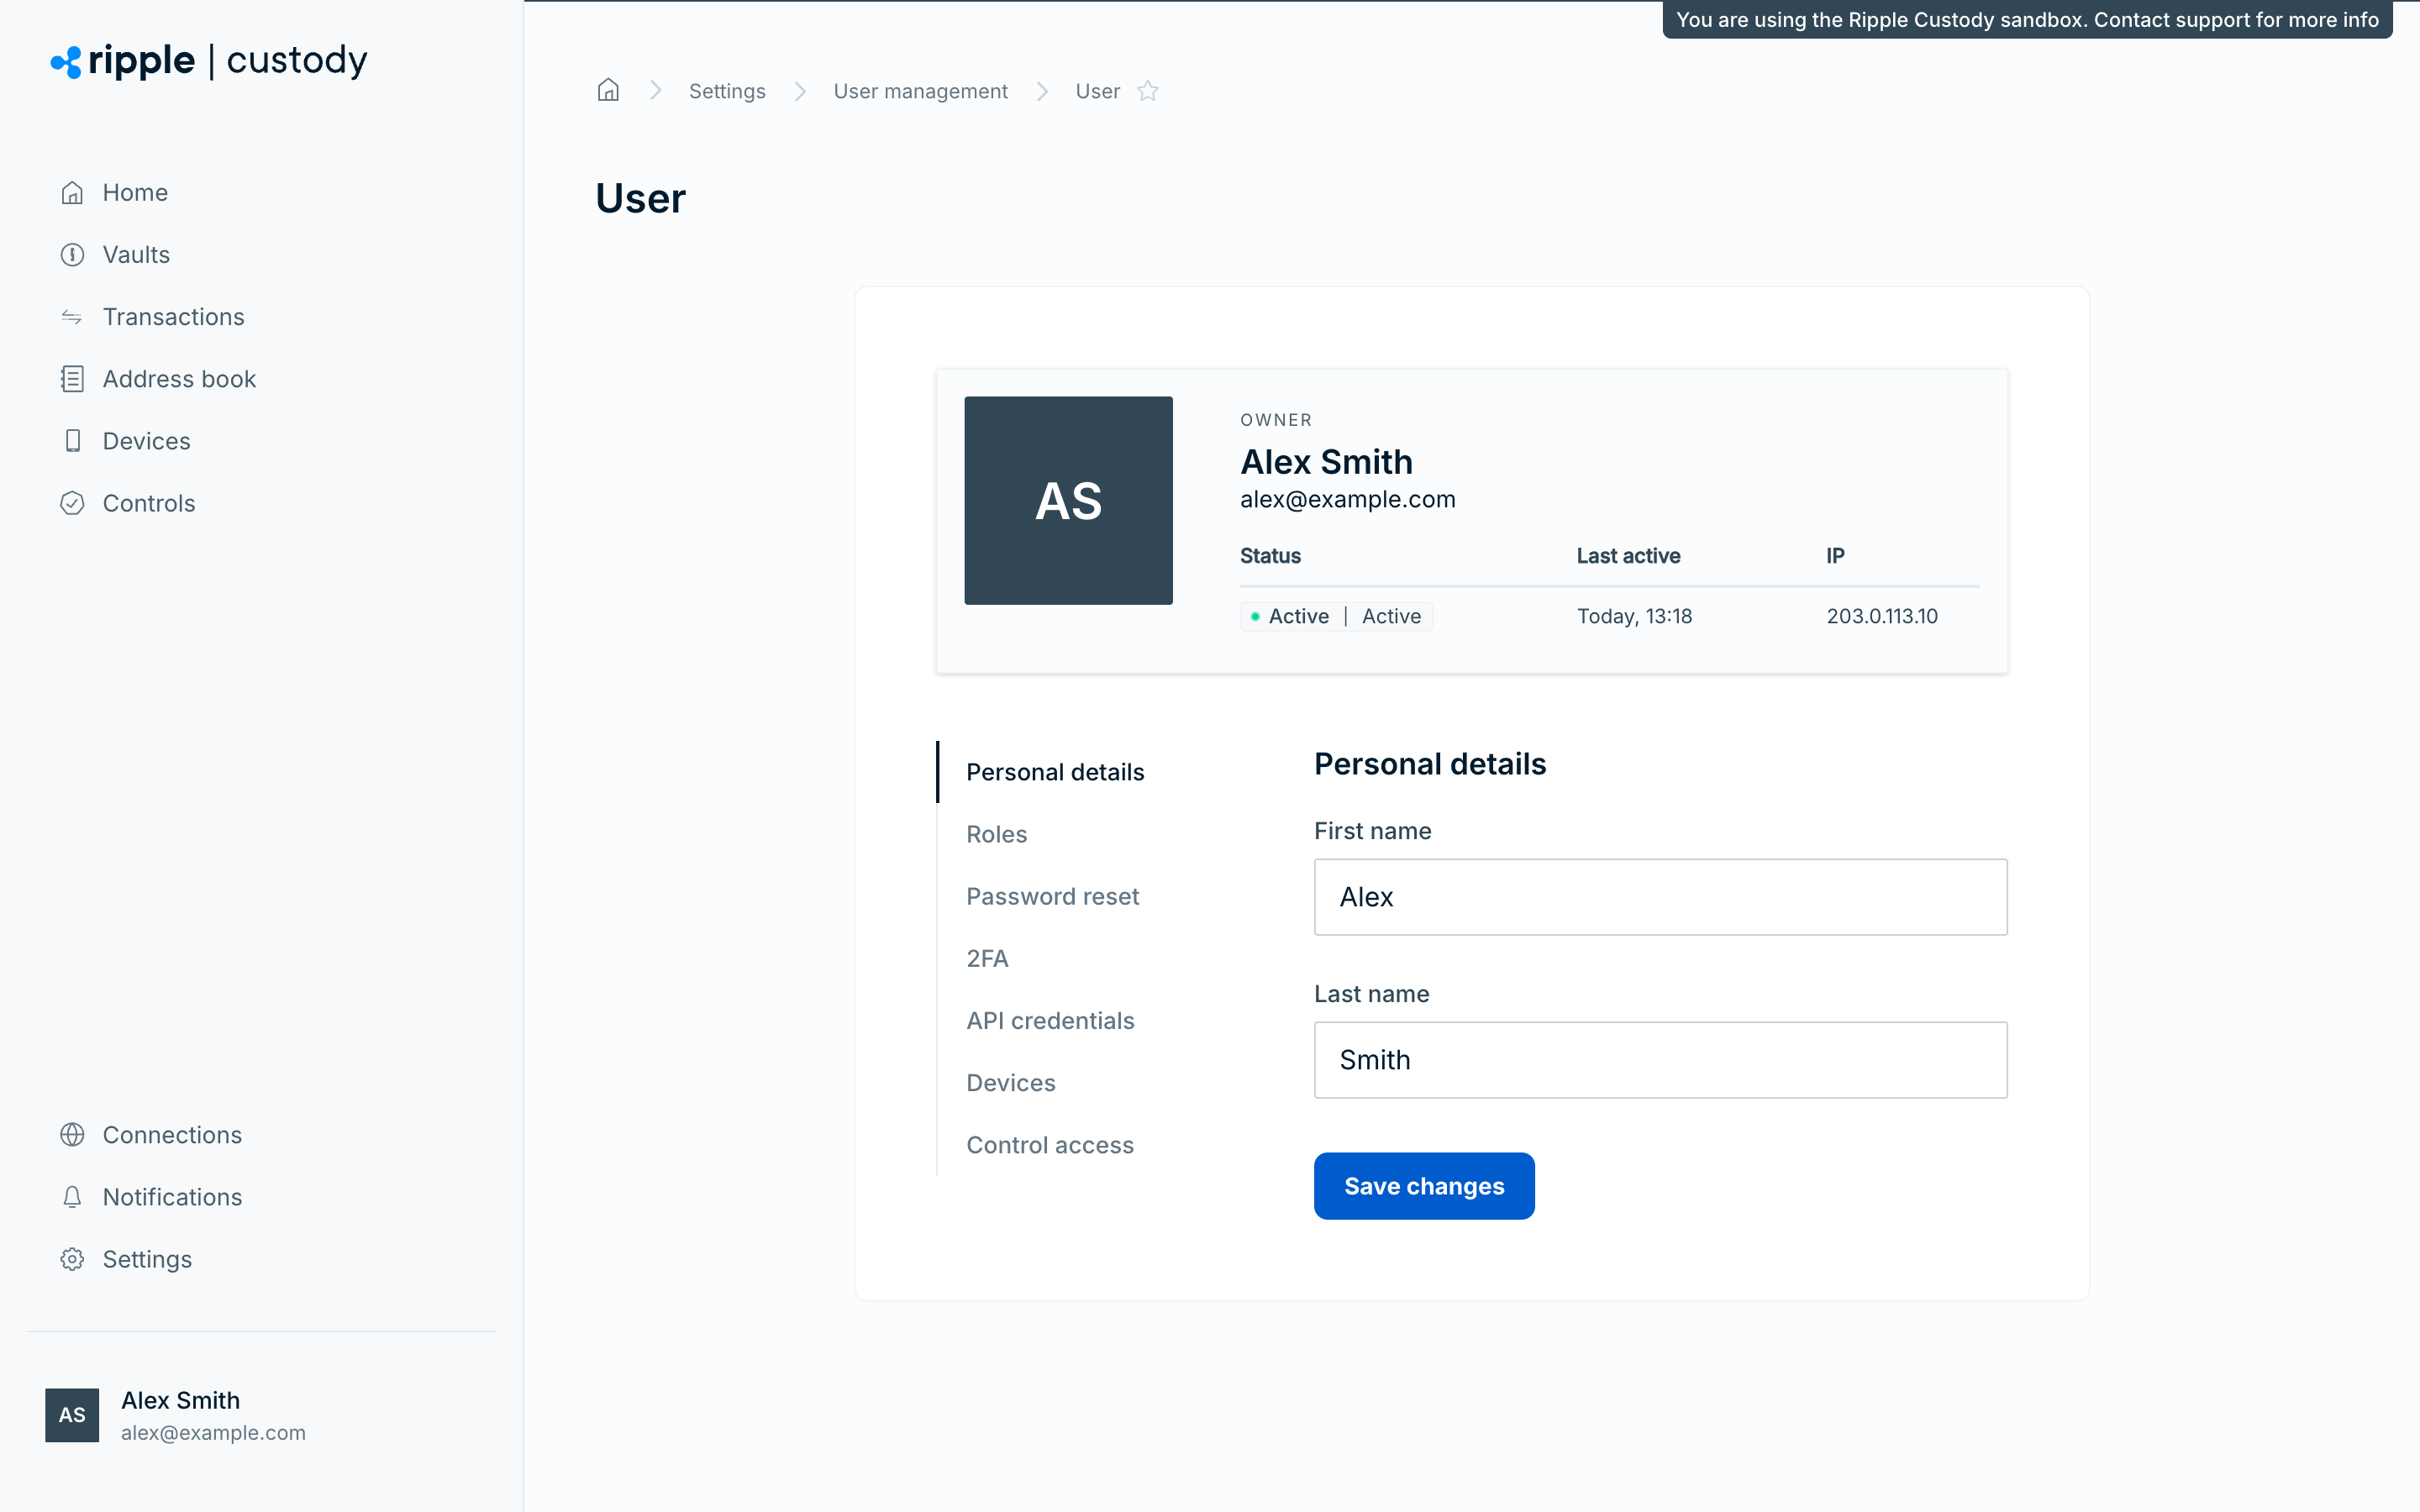
Task: Select the Personal details tab
Action: 1055,772
